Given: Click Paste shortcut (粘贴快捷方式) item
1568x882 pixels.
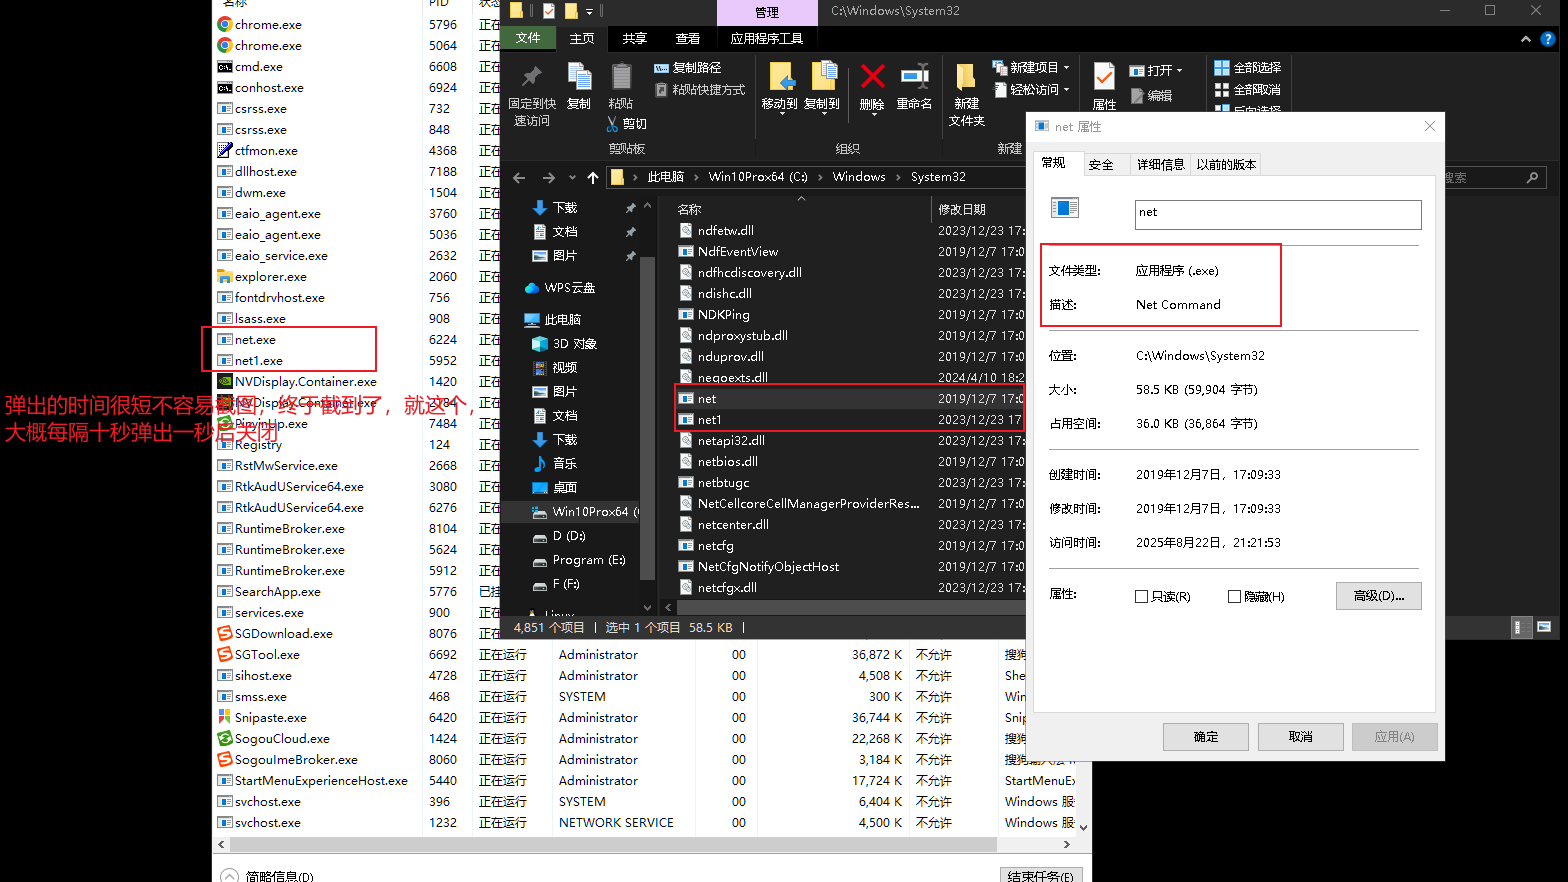Looking at the screenshot, I should pyautogui.click(x=700, y=90).
